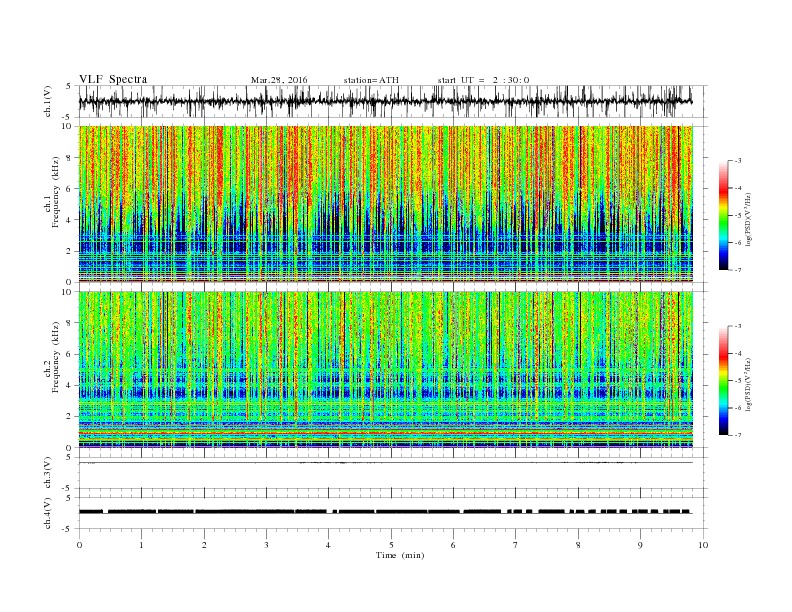Click the "6" kHz tick on the ch.1 frequency axis
Screen dimensions: 792x612
point(70,189)
